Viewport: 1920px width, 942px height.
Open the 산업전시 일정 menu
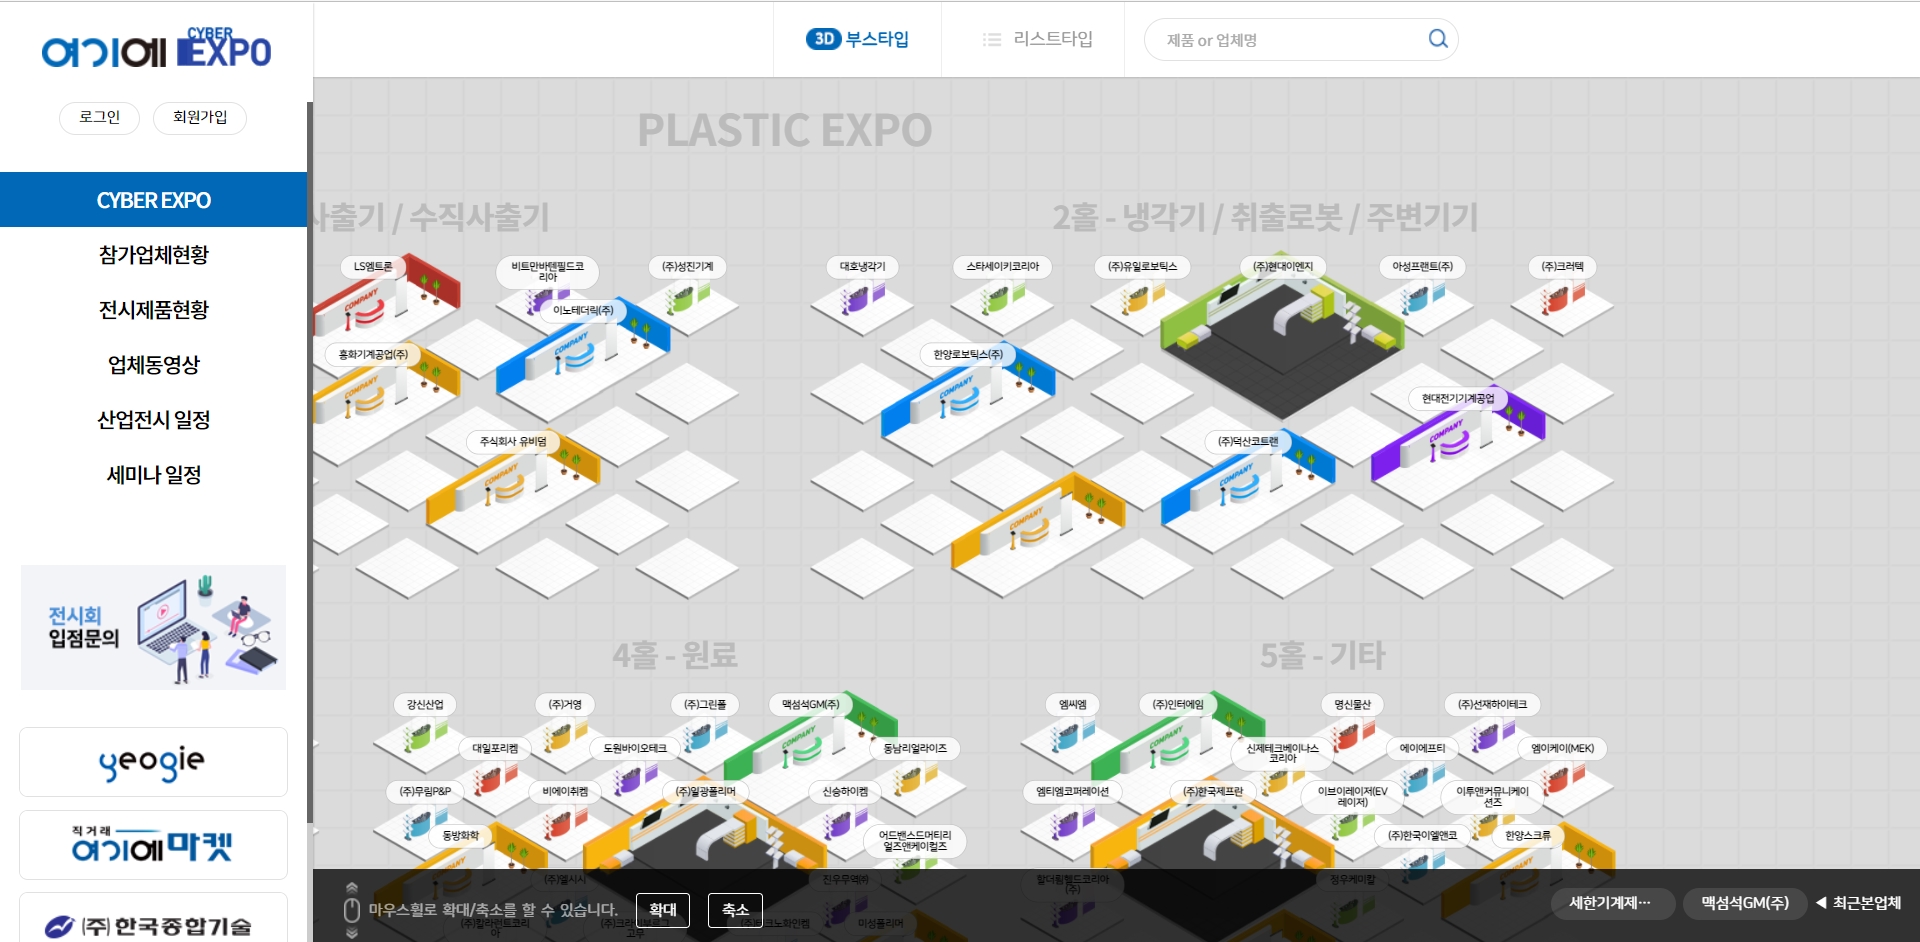point(154,420)
